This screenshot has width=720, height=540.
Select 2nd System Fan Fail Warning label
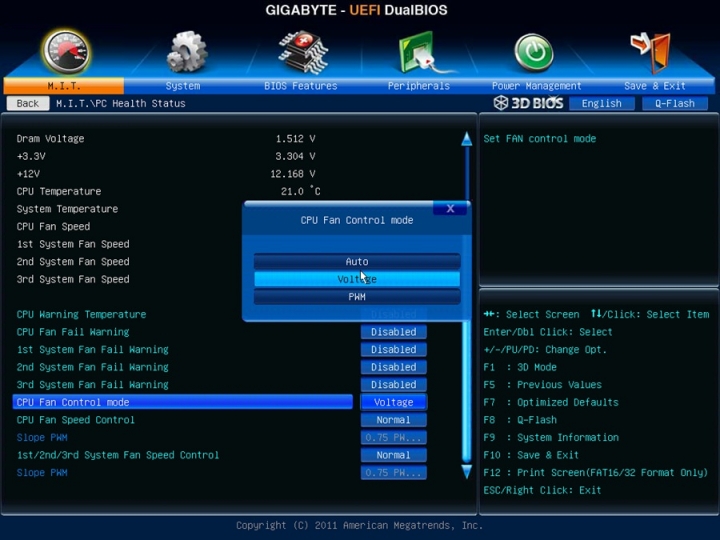pos(92,367)
